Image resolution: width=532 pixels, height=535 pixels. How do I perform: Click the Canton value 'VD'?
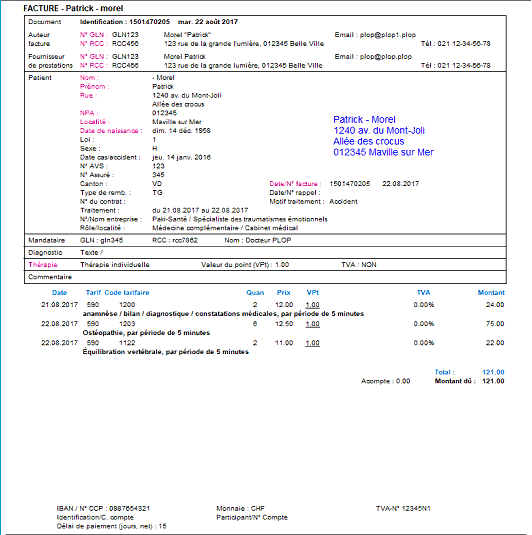click(x=157, y=184)
